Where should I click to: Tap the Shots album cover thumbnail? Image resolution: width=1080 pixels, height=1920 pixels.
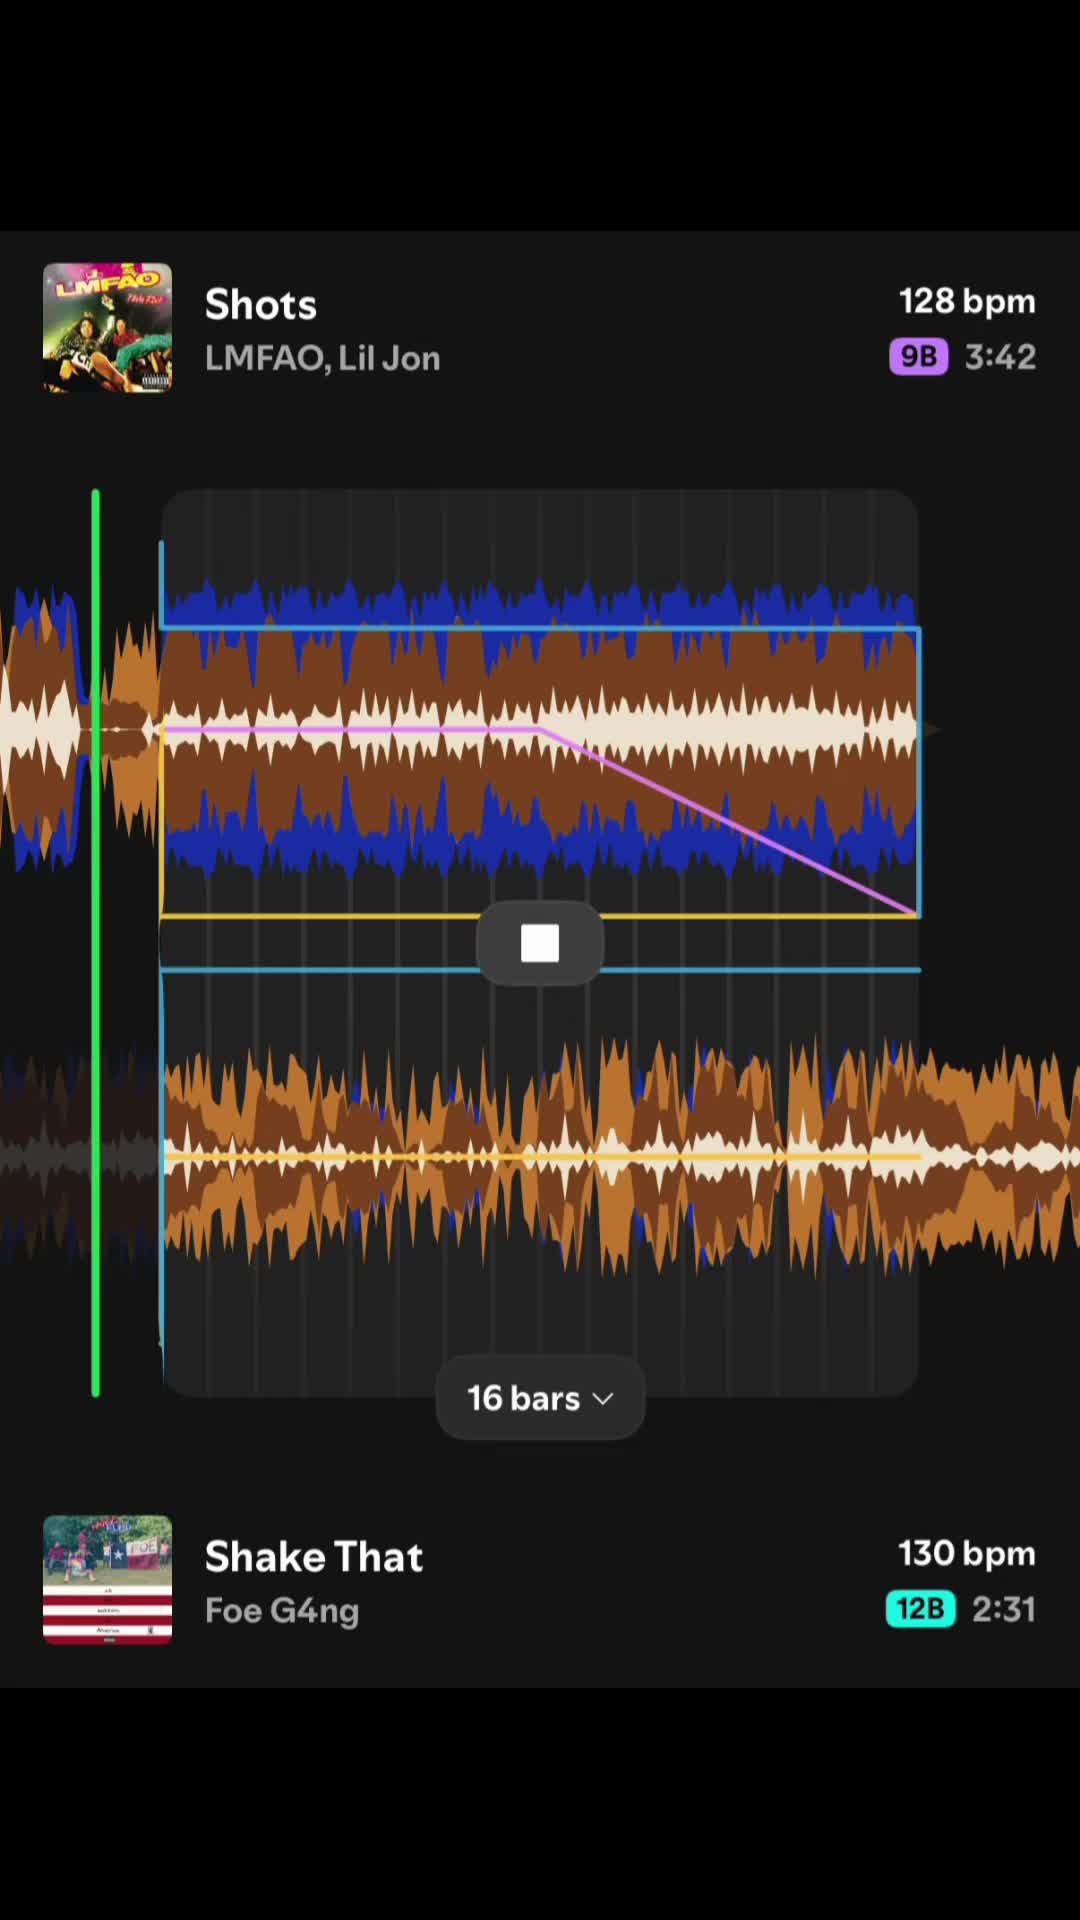107,328
